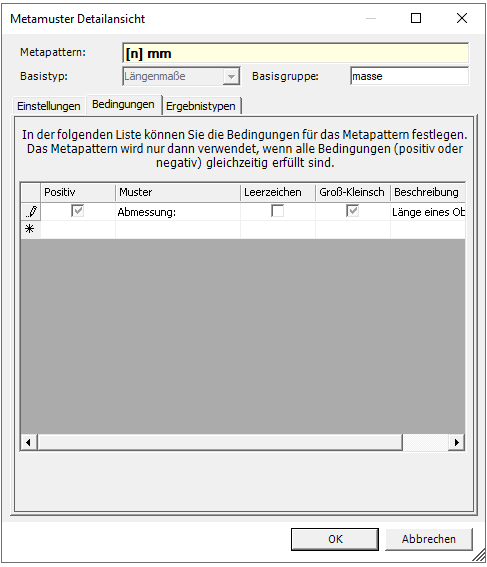487x567 pixels.
Task: Close the Metamuster Detailansicht dialog
Action: click(462, 18)
